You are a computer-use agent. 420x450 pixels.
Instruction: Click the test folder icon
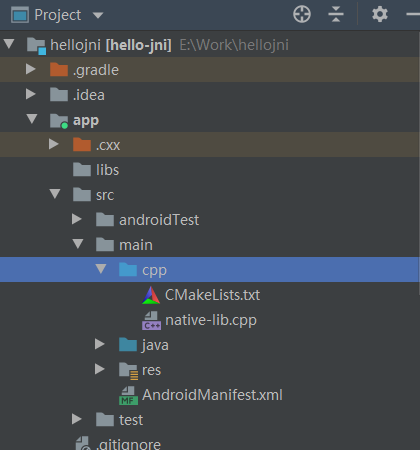pos(105,420)
